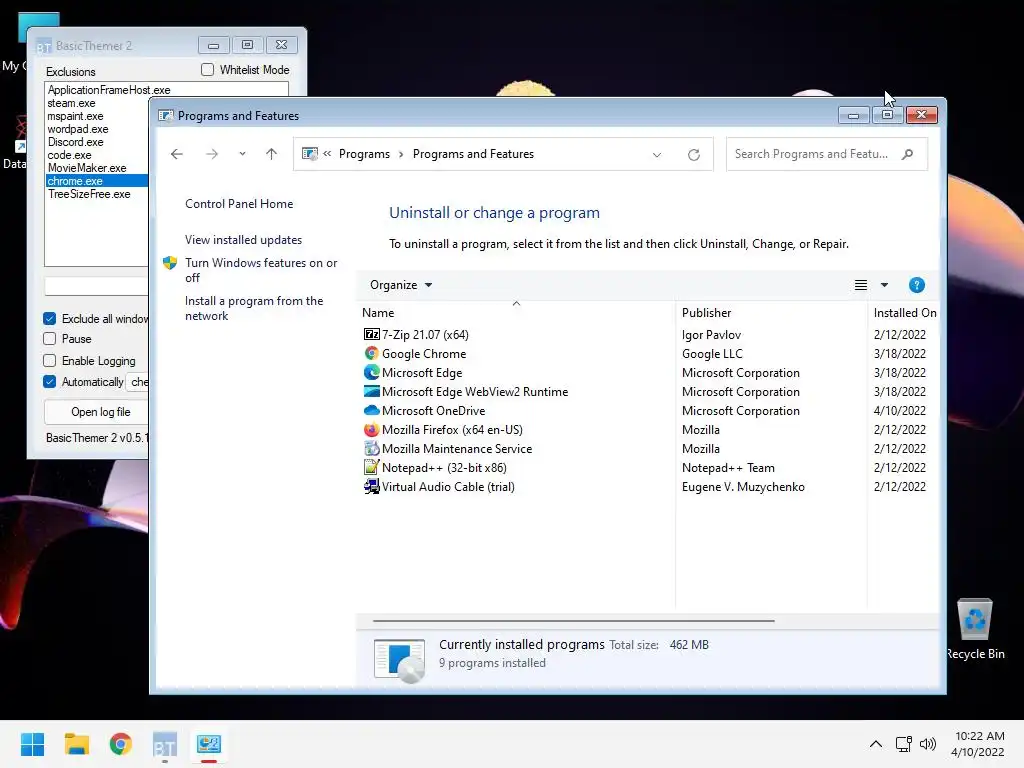
Task: Sort by the Installed On column header
Action: point(904,313)
